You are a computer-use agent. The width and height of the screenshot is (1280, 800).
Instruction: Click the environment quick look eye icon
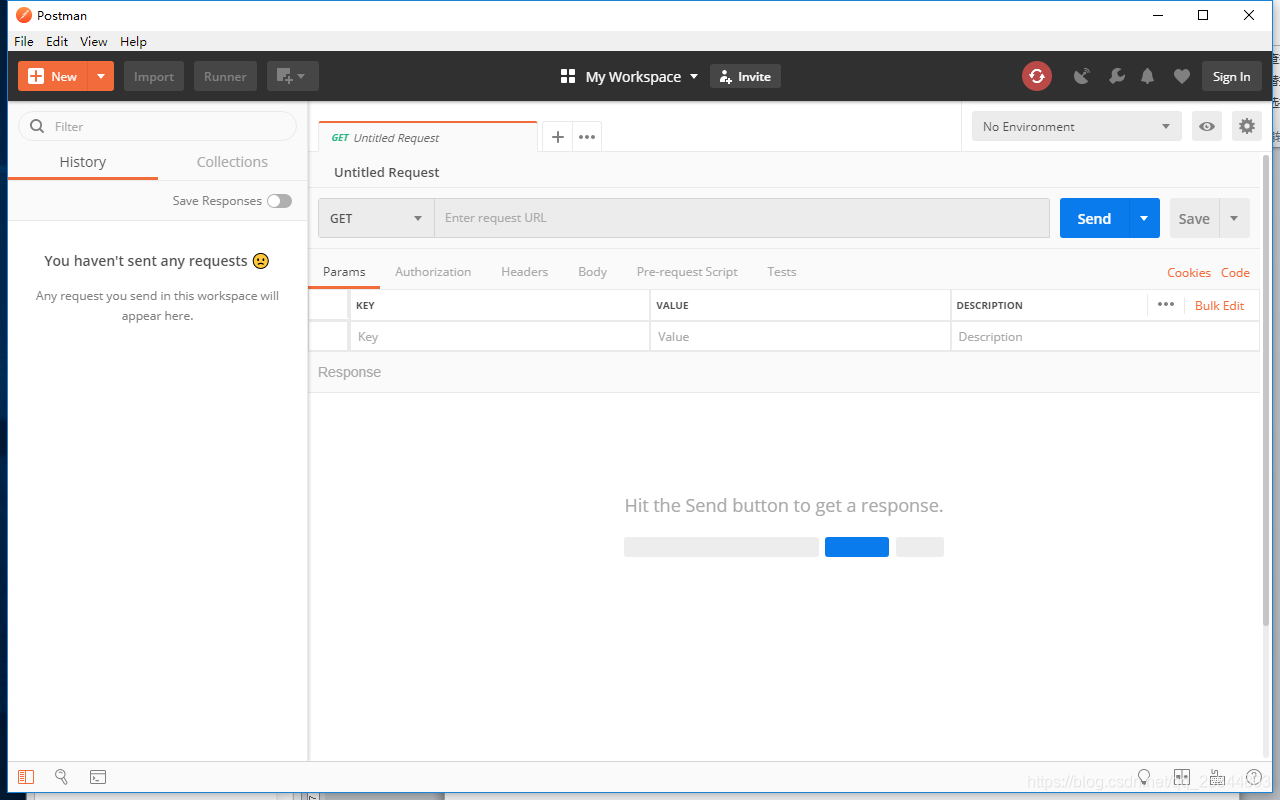tap(1207, 126)
